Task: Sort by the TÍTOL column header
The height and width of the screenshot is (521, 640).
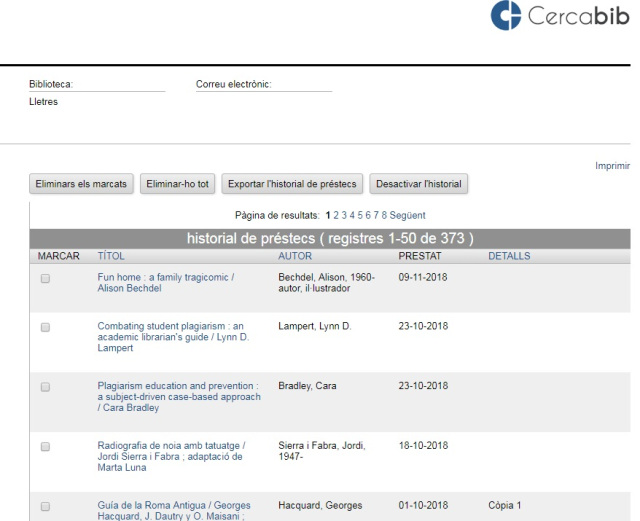Action: point(110,257)
